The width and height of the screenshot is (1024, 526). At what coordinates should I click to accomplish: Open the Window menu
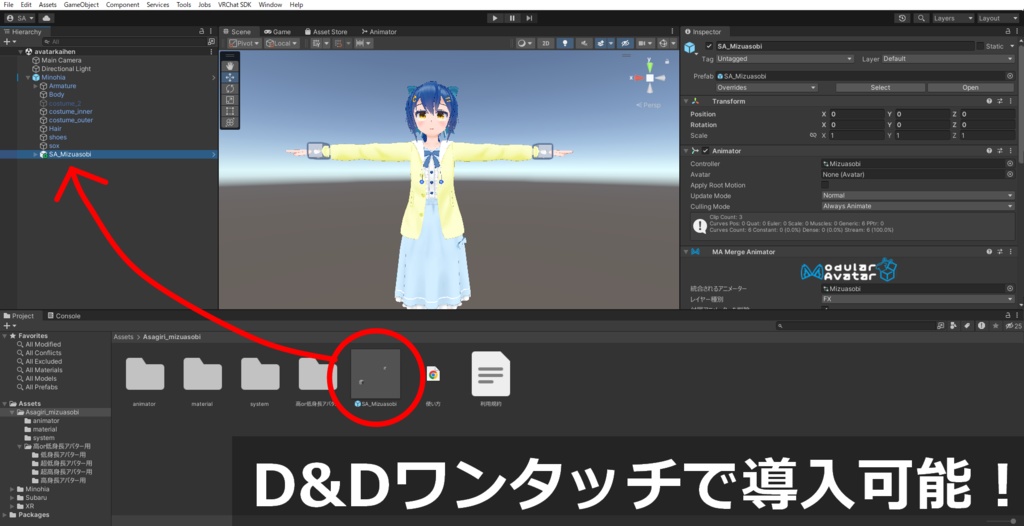click(270, 5)
